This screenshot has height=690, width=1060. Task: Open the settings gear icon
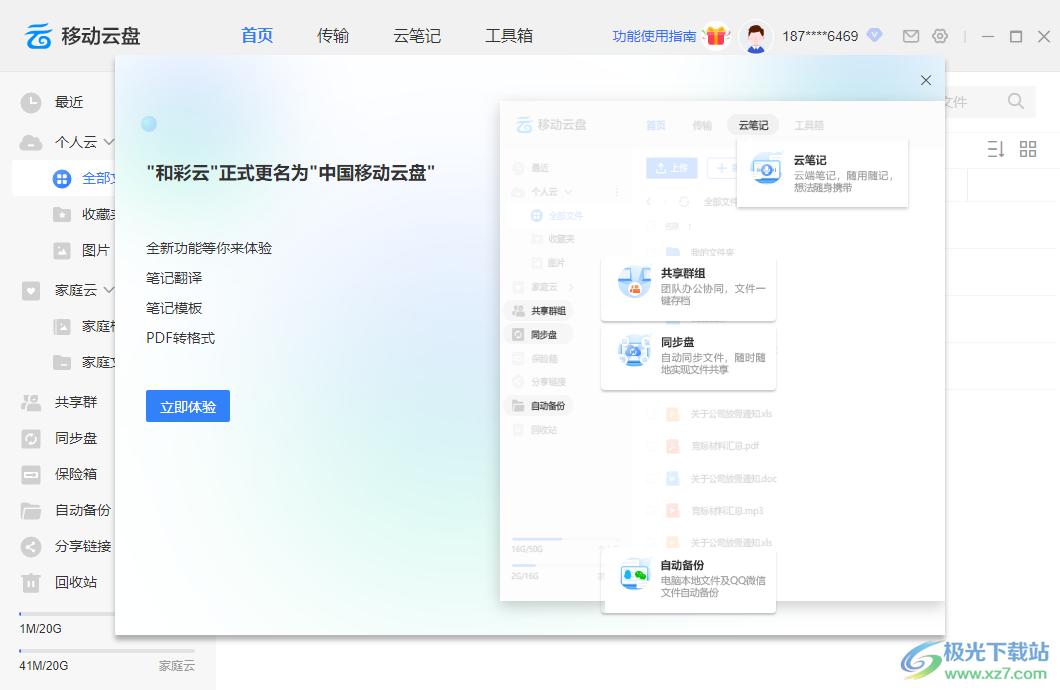[x=940, y=36]
